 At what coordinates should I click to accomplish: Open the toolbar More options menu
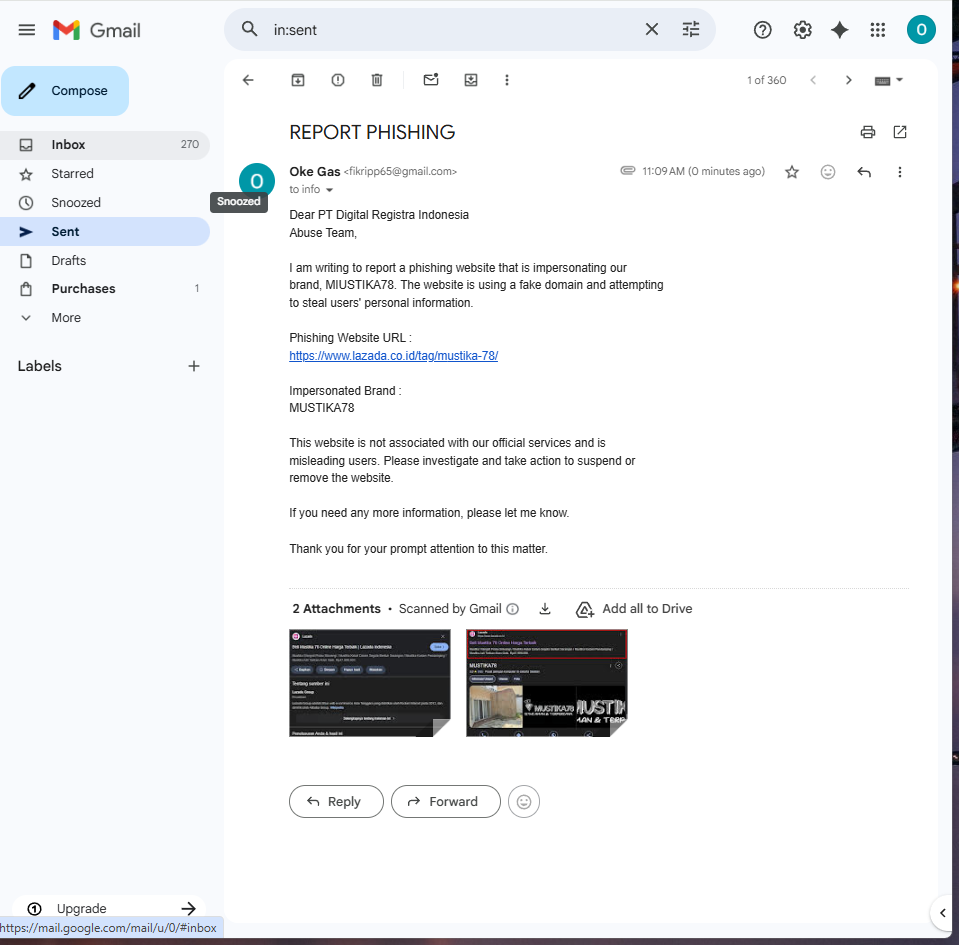click(x=506, y=80)
